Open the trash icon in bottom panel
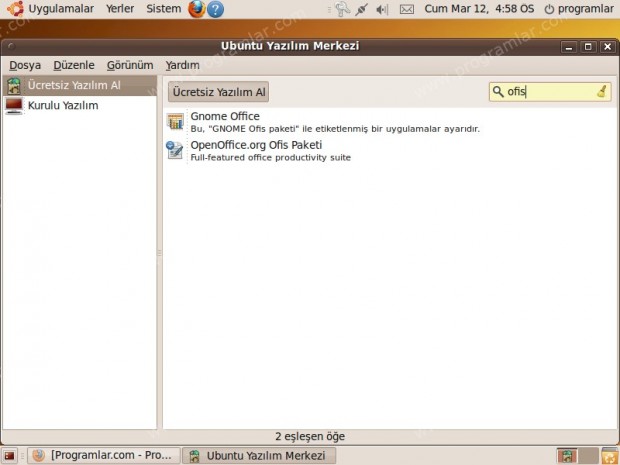 (x=610, y=456)
